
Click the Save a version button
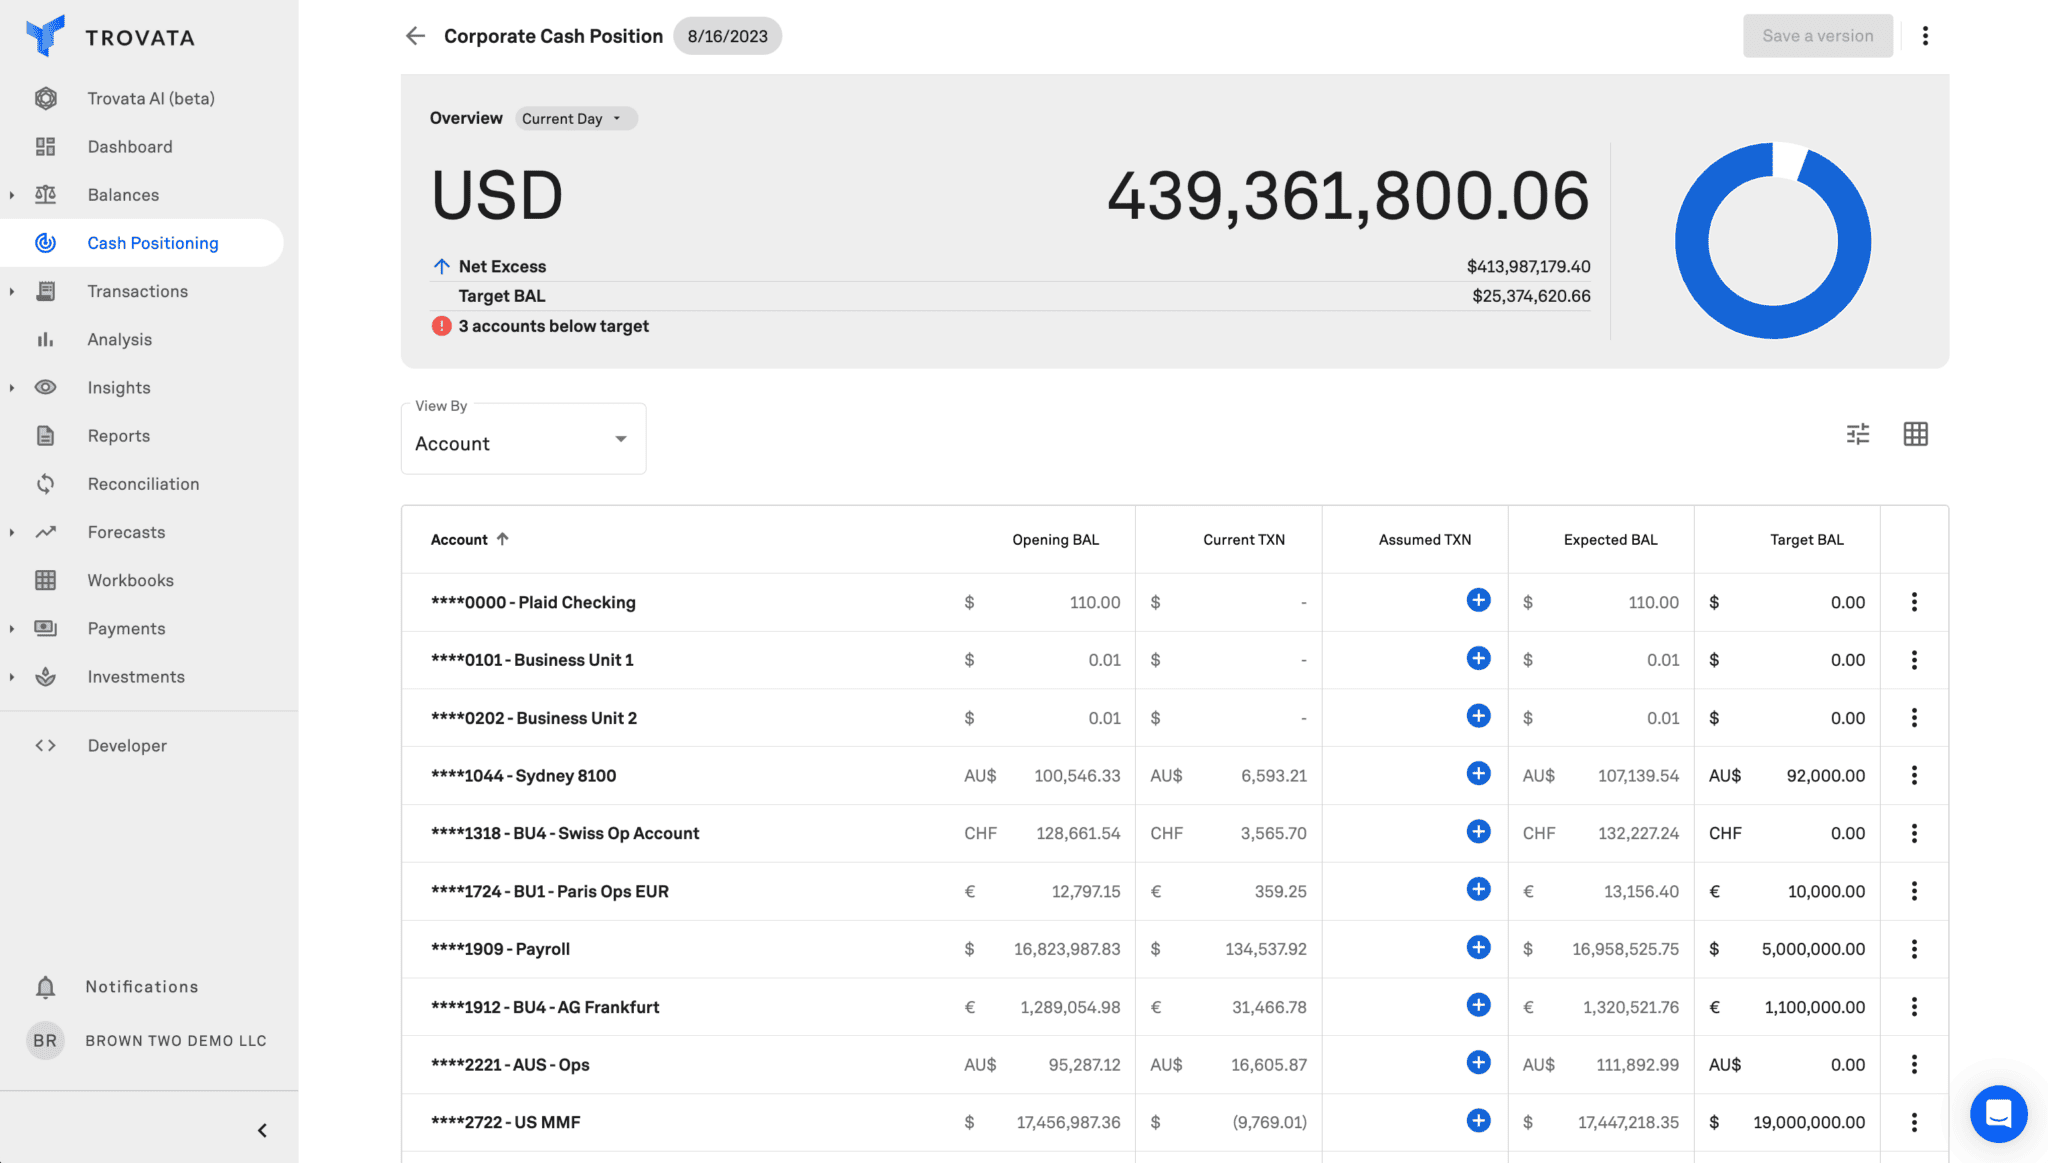(1817, 36)
